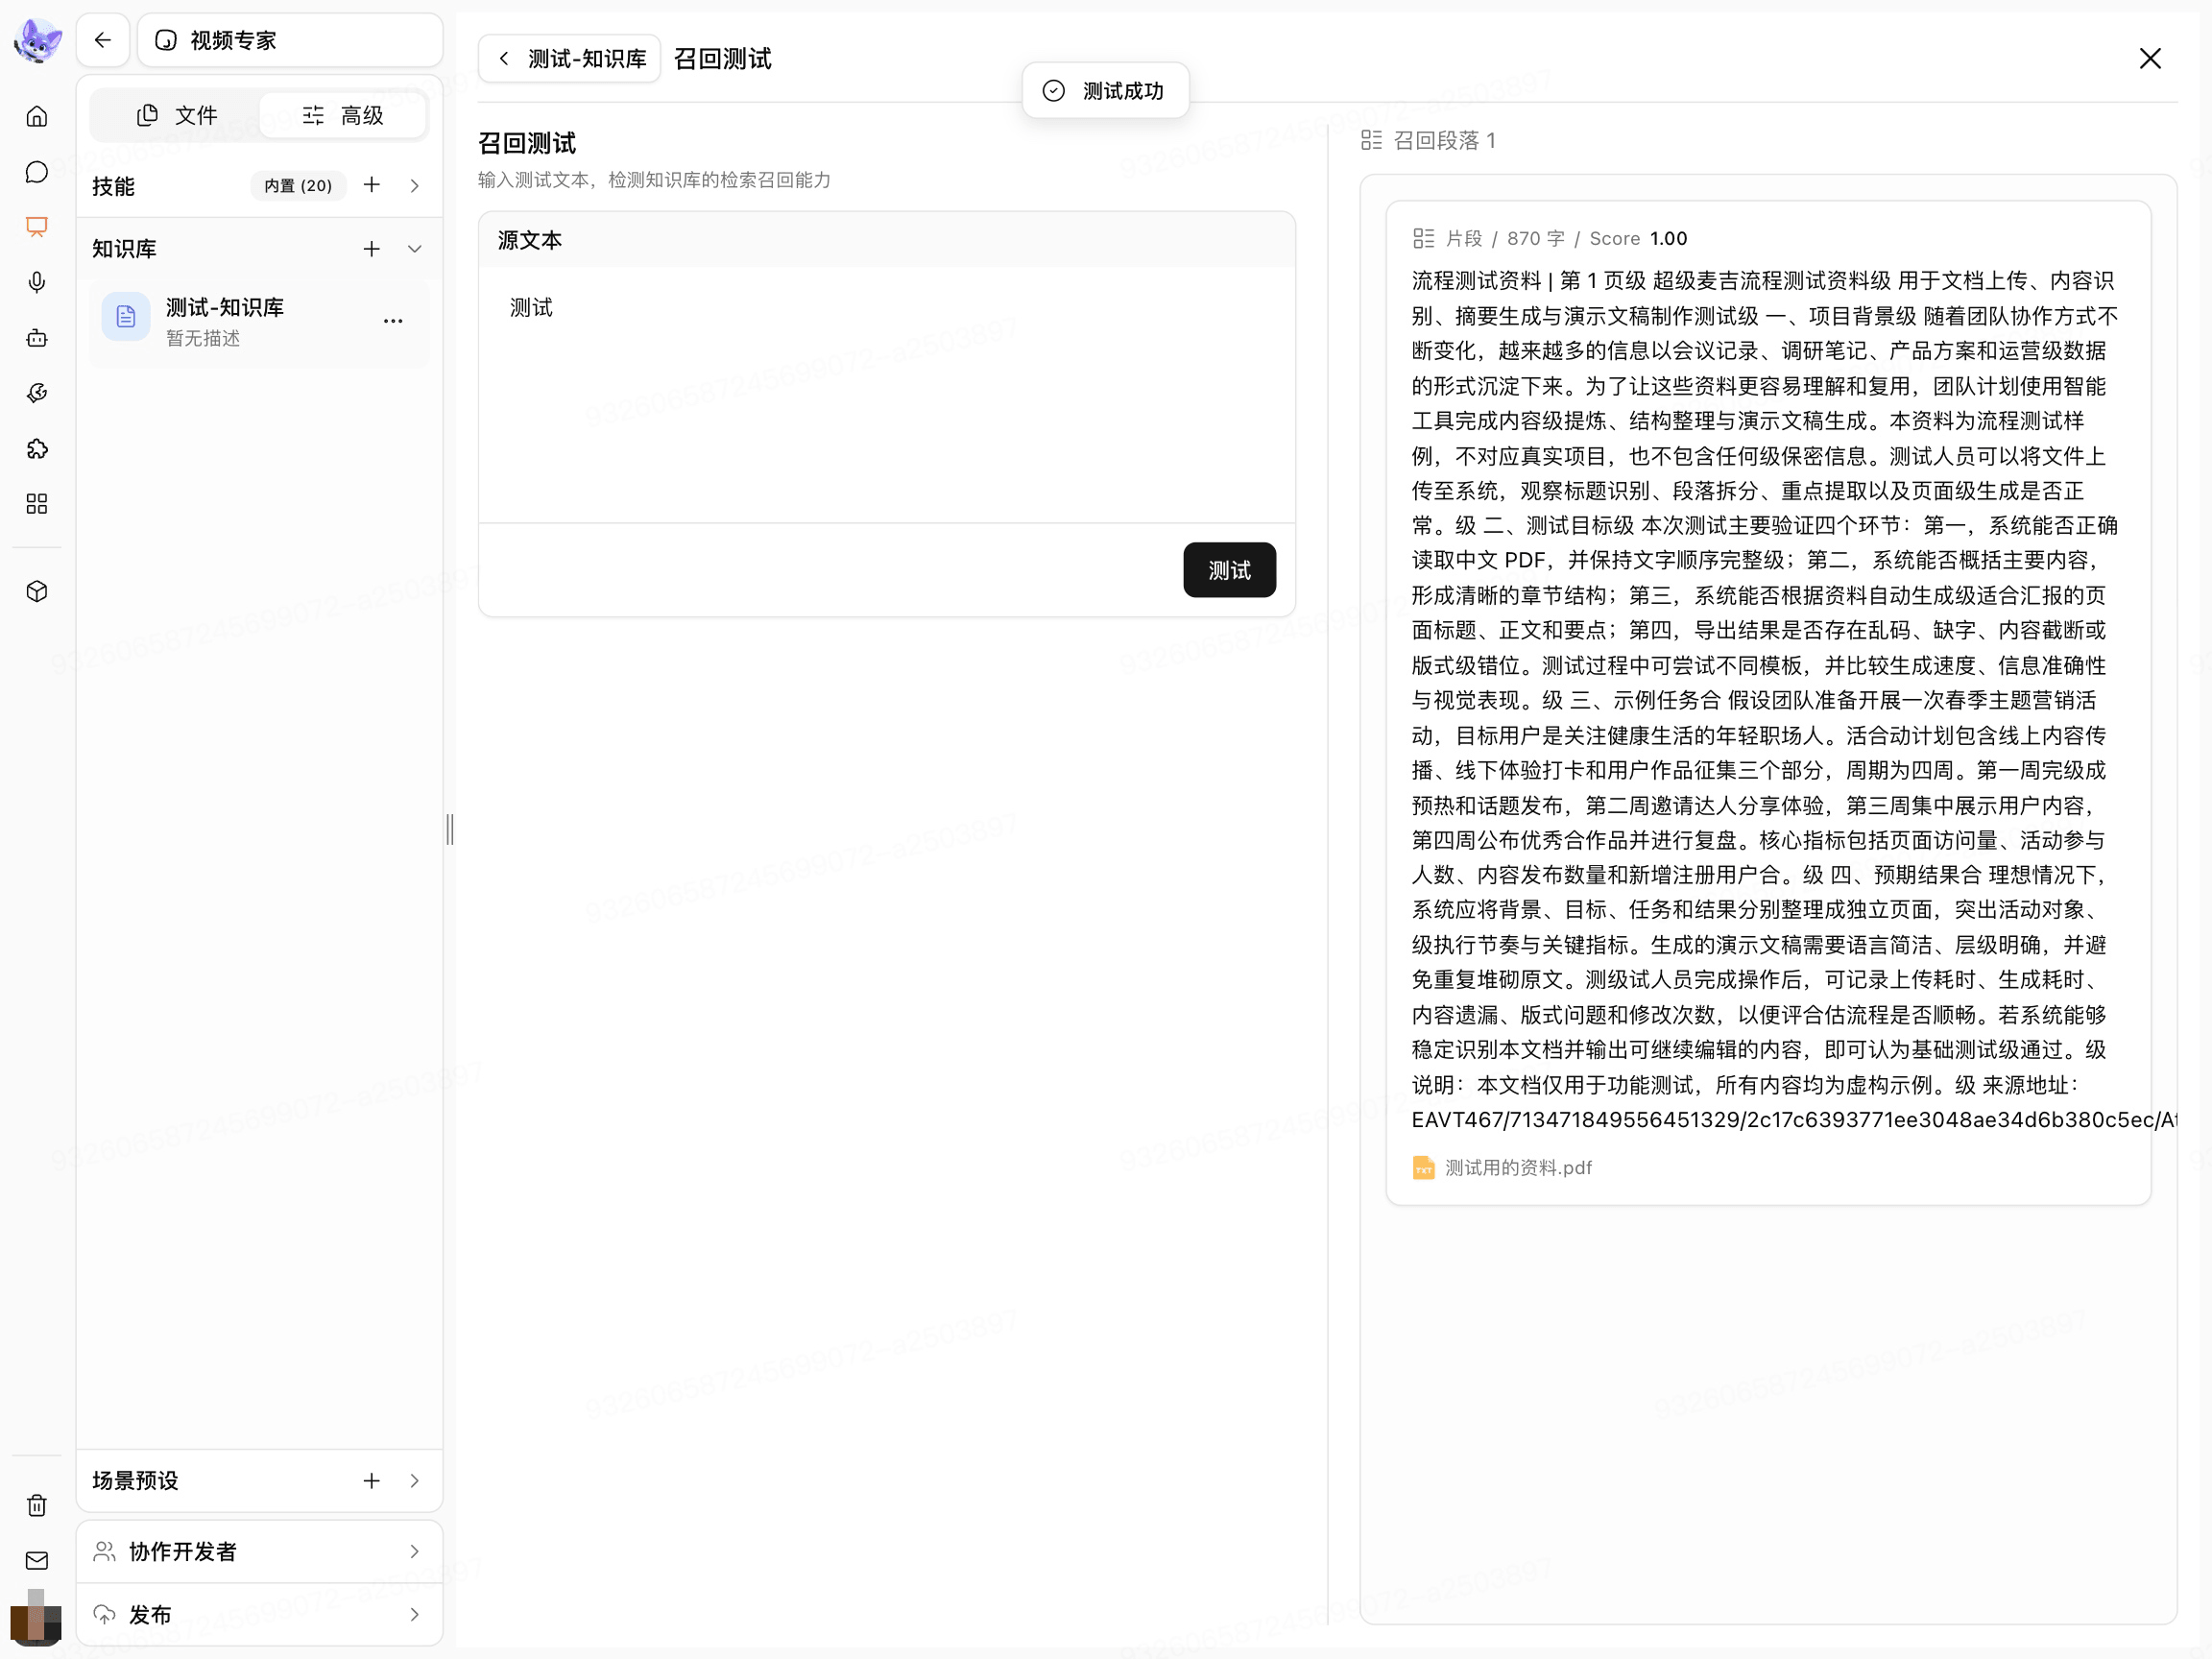Click the 测试成功 toast notification
Image resolution: width=2212 pixels, height=1659 pixels.
pyautogui.click(x=1105, y=91)
